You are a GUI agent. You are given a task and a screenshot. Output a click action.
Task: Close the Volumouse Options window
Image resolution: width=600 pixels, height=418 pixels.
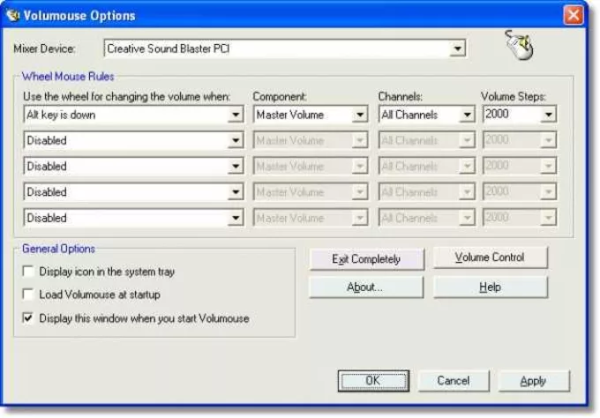(573, 15)
